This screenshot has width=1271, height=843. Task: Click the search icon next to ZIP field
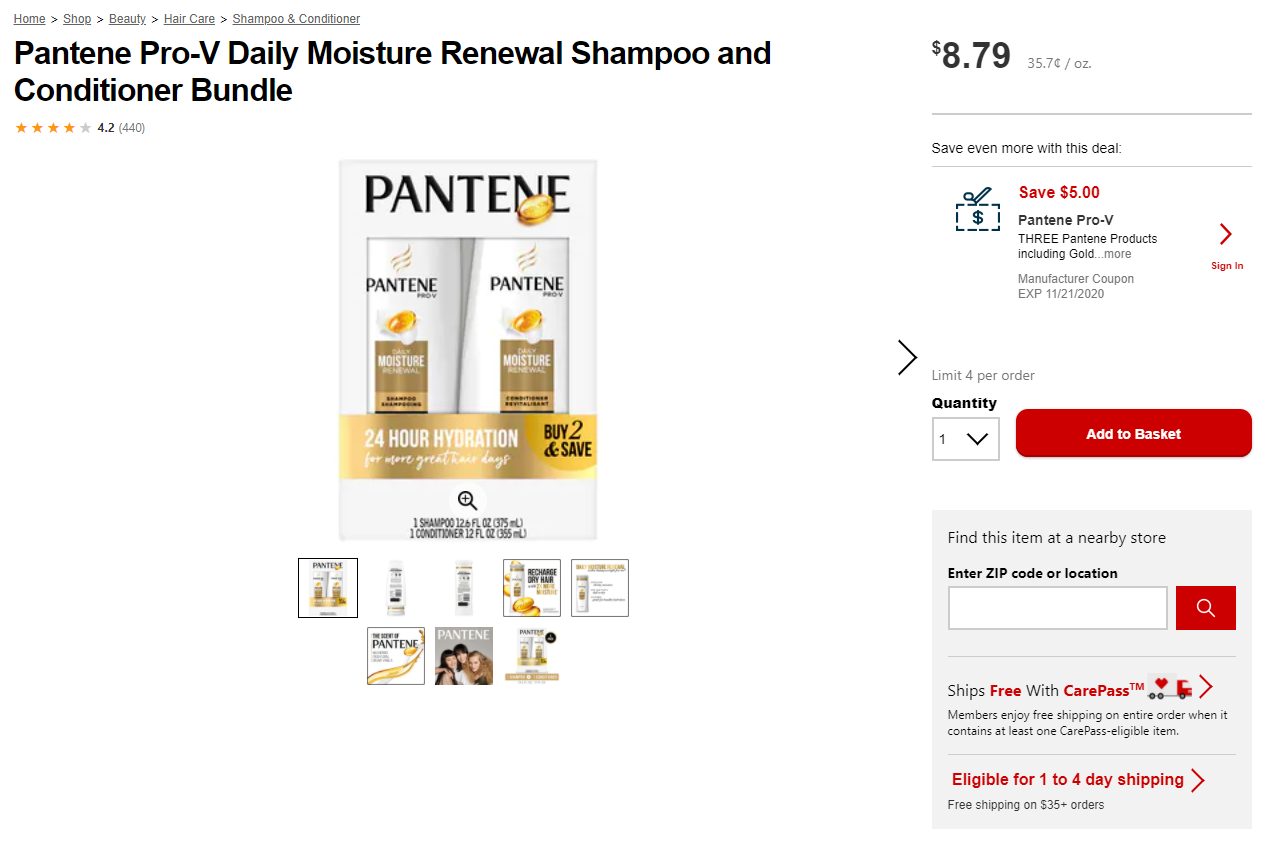click(x=1205, y=608)
